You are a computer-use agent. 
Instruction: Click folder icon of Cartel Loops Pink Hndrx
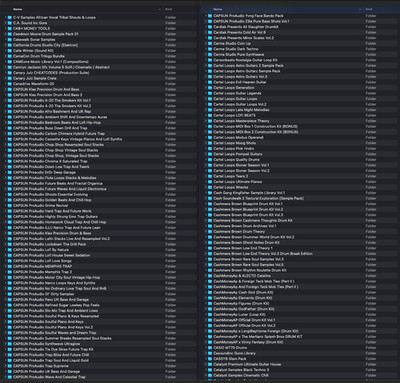210,149
